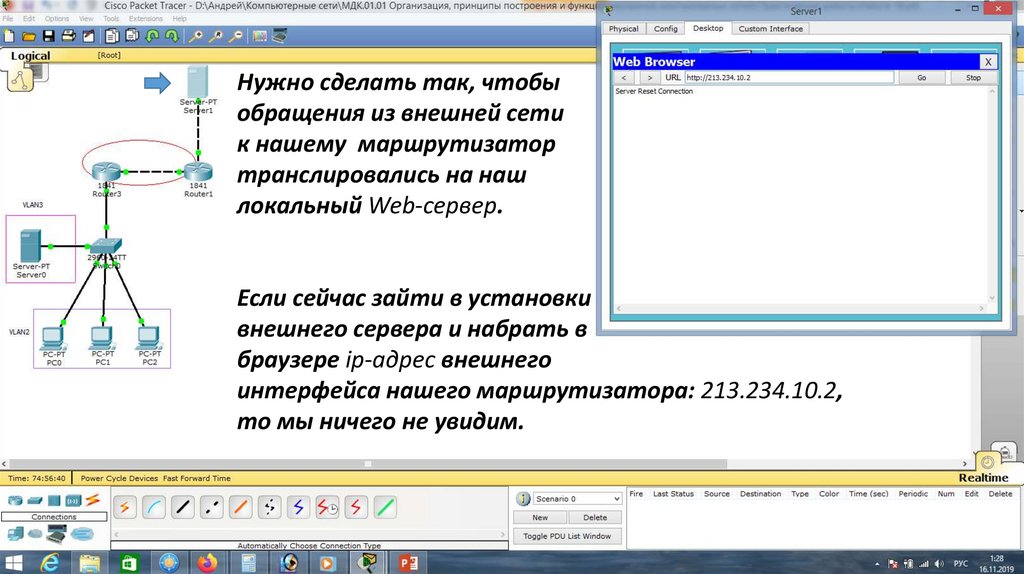Select the Custom Made Devices category icon
Image resolution: width=1024 pixels, height=574 pixels.
57,535
